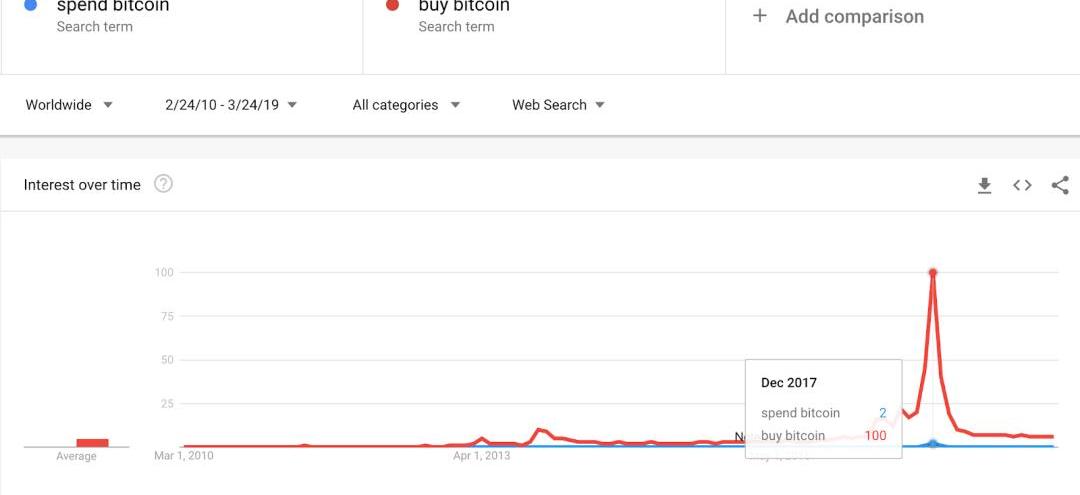Click the Dec 2017 peak data point
This screenshot has width=1080, height=495.
933,273
